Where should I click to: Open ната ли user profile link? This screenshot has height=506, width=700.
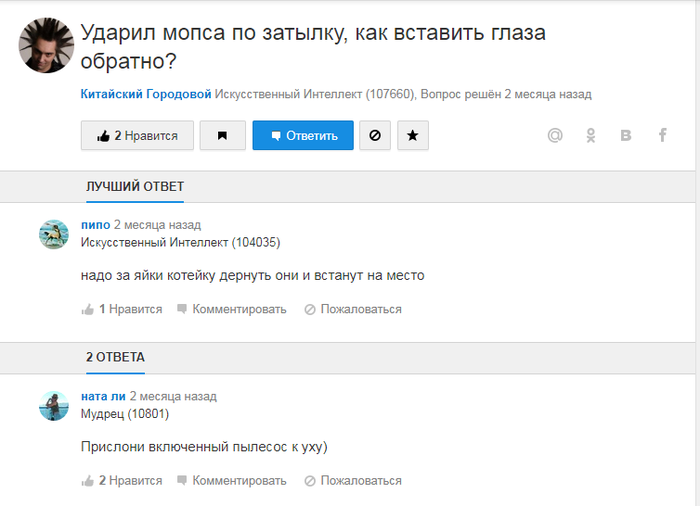[103, 396]
